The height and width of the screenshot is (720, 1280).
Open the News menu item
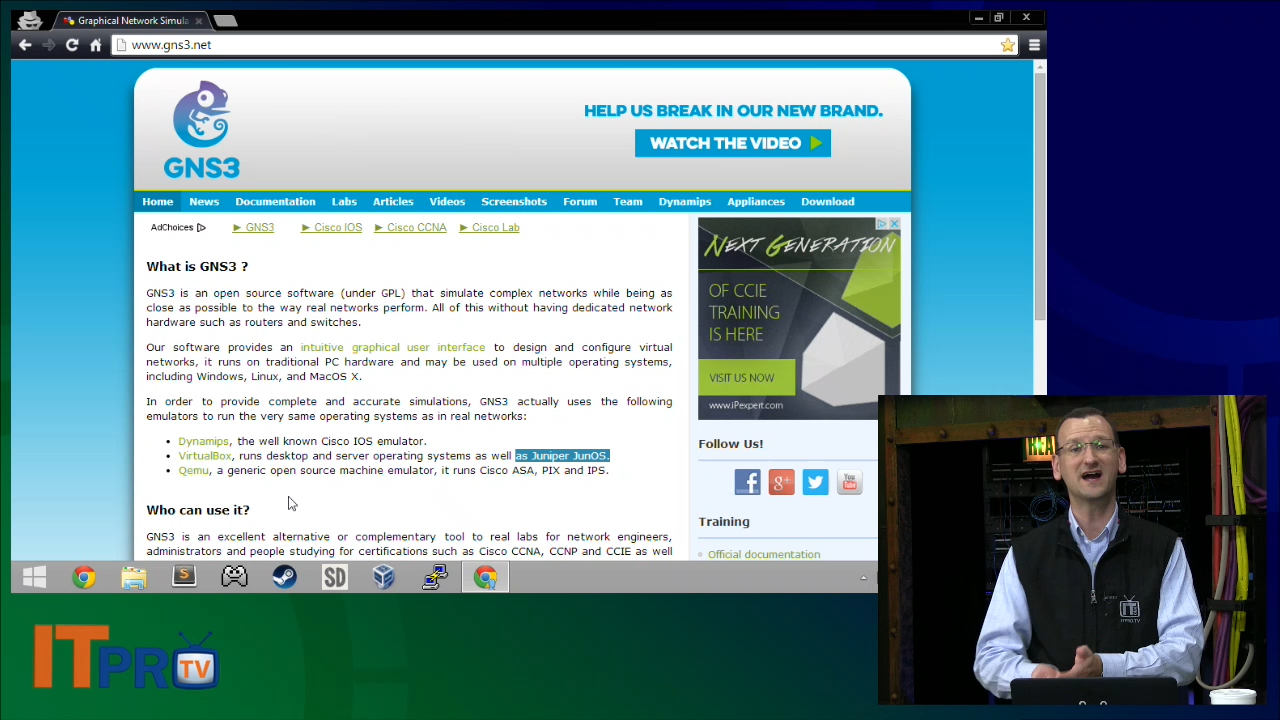(x=204, y=202)
